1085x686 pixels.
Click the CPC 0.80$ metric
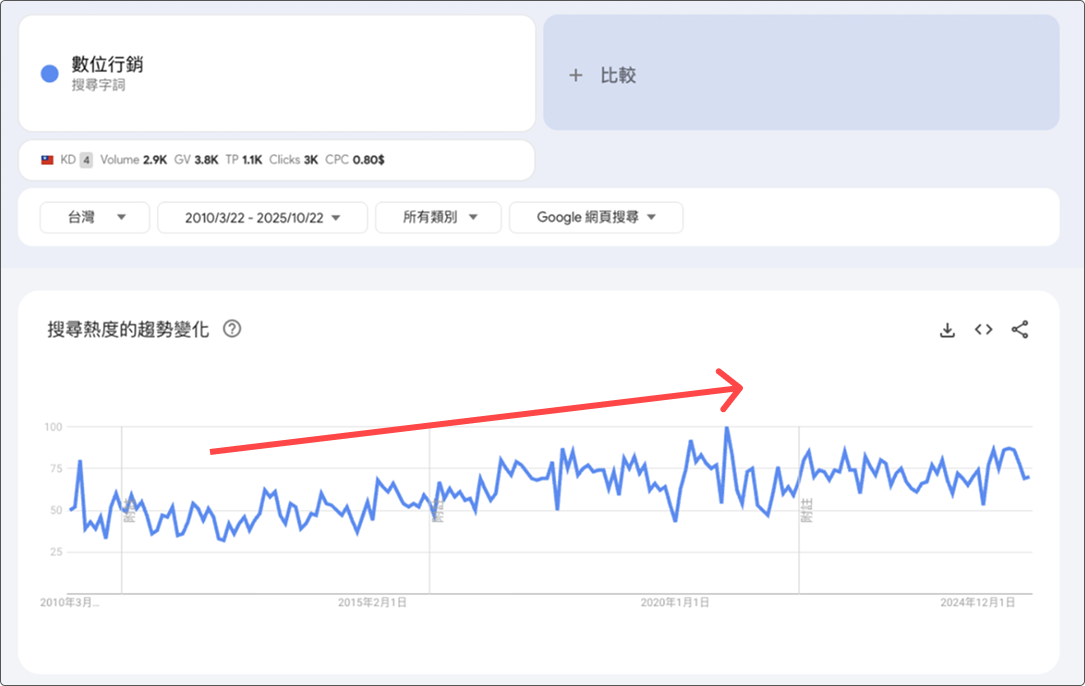[355, 160]
